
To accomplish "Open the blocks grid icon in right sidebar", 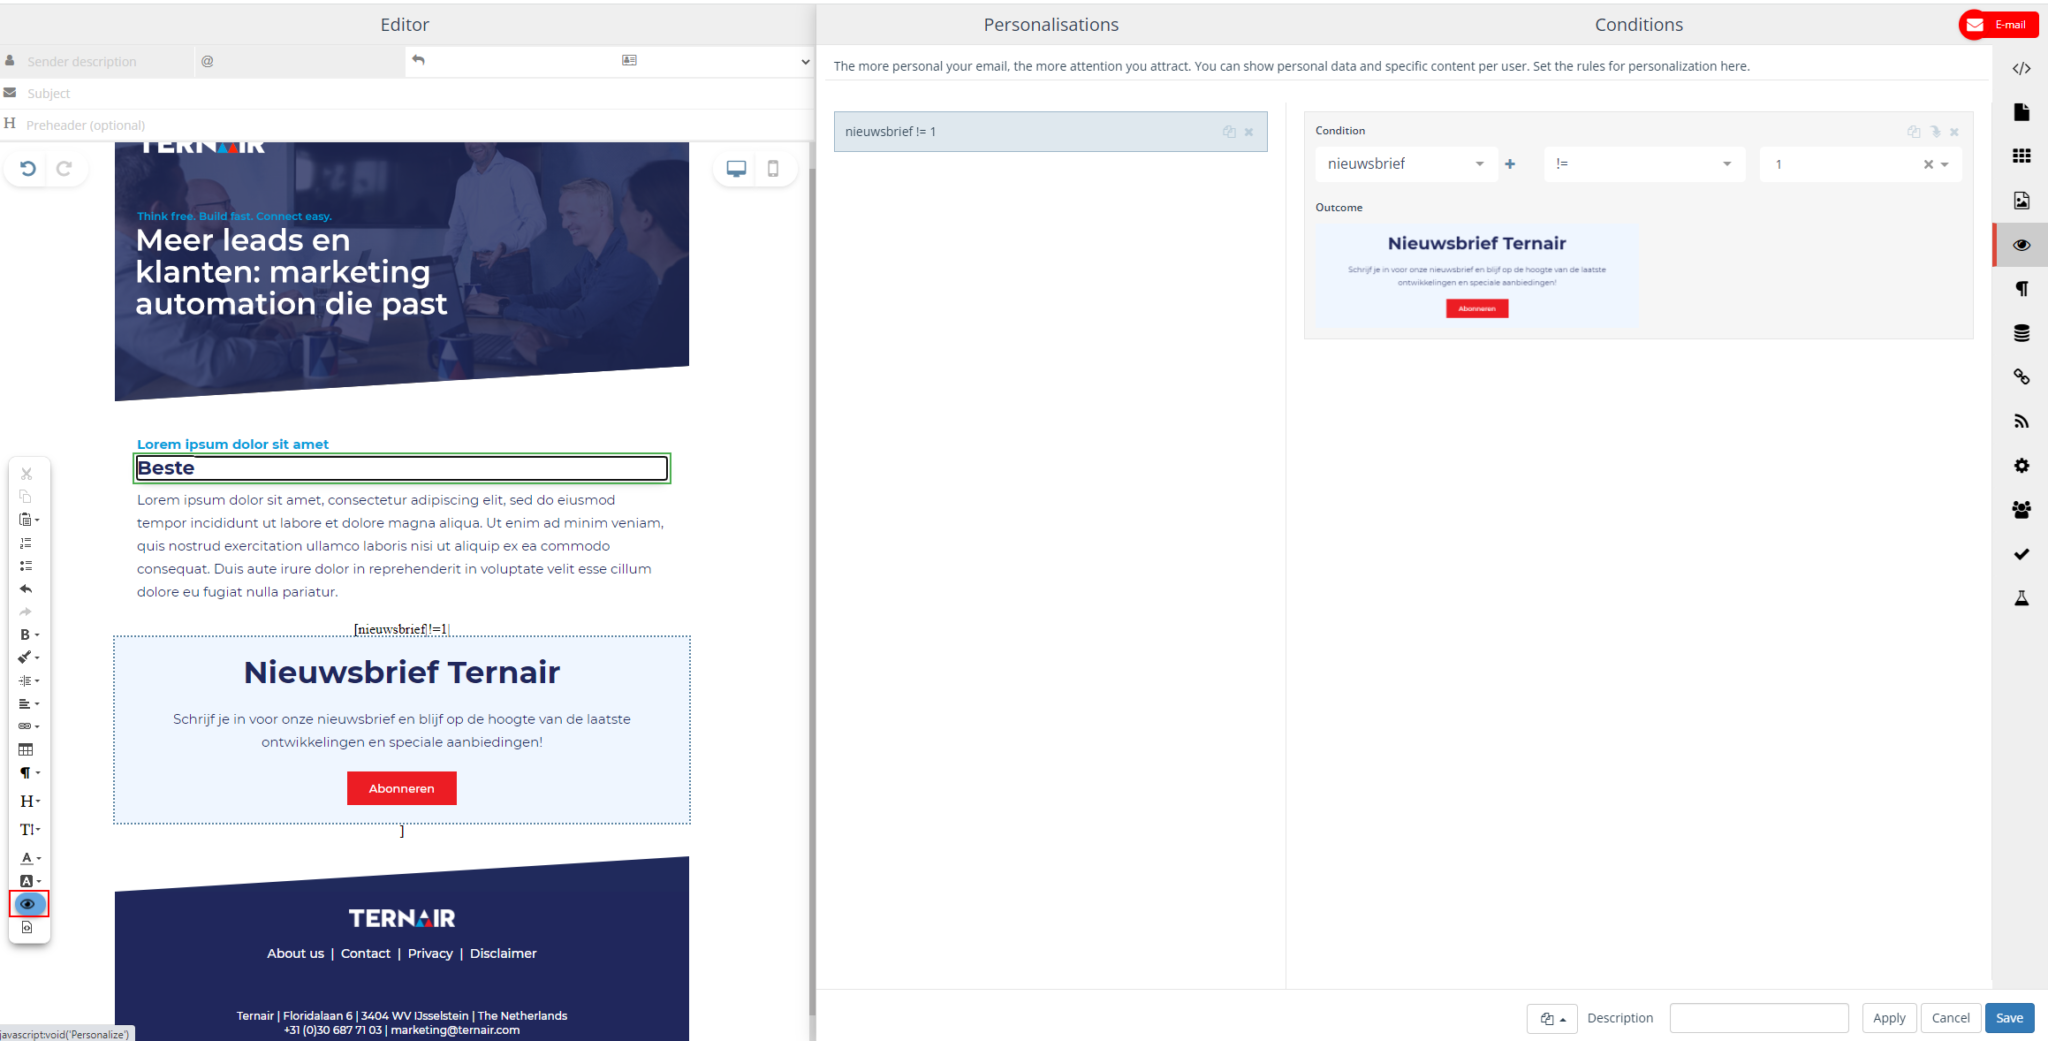I will coord(2021,156).
